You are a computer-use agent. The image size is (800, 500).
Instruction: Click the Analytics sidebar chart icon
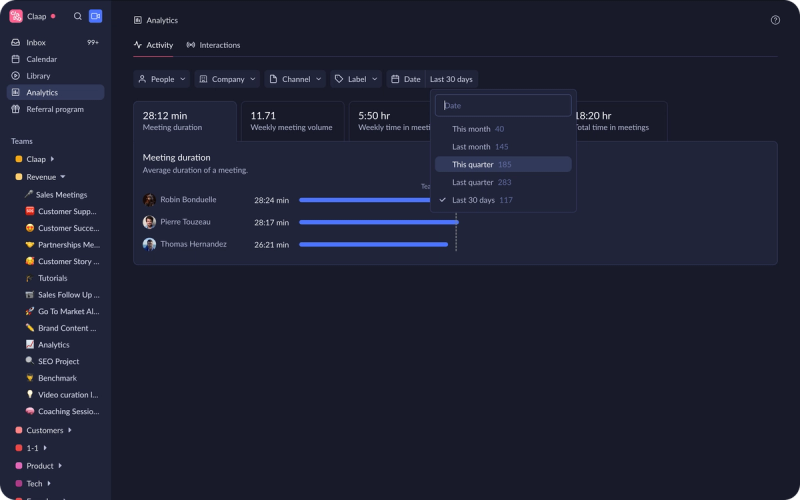click(x=16, y=92)
